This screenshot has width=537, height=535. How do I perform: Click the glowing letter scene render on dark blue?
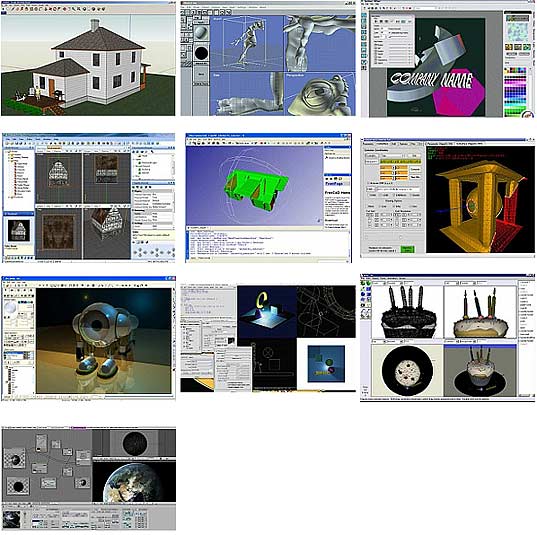[x=266, y=312]
